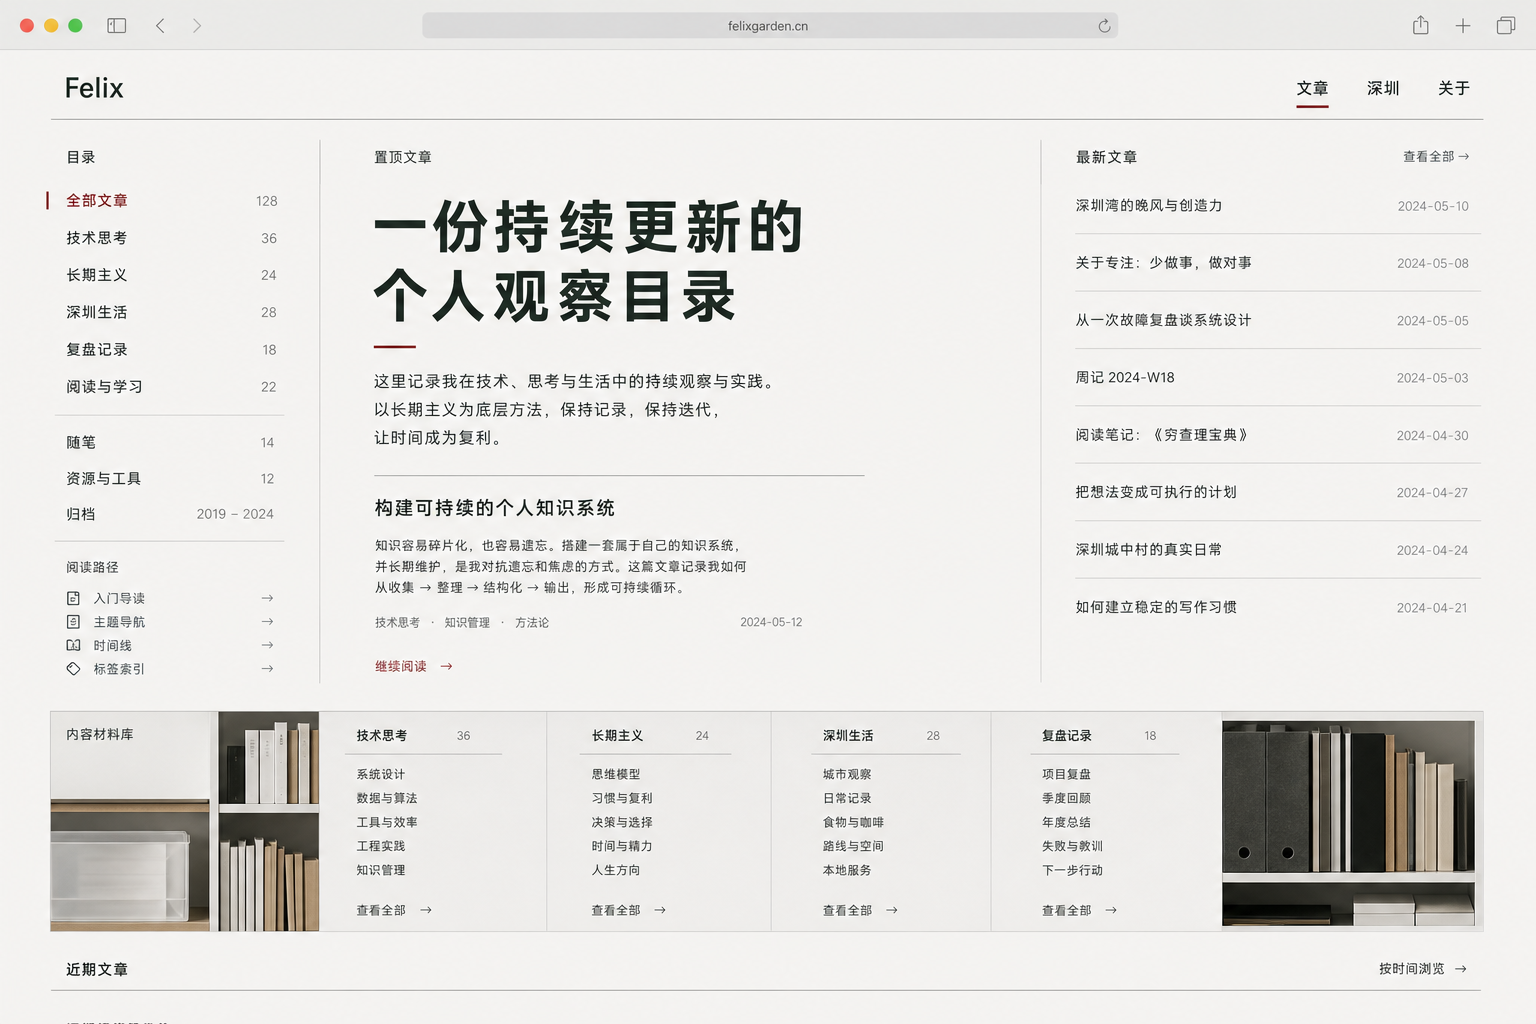The image size is (1536, 1024).
Task: Open 周记 2024-W18
Action: point(1125,377)
